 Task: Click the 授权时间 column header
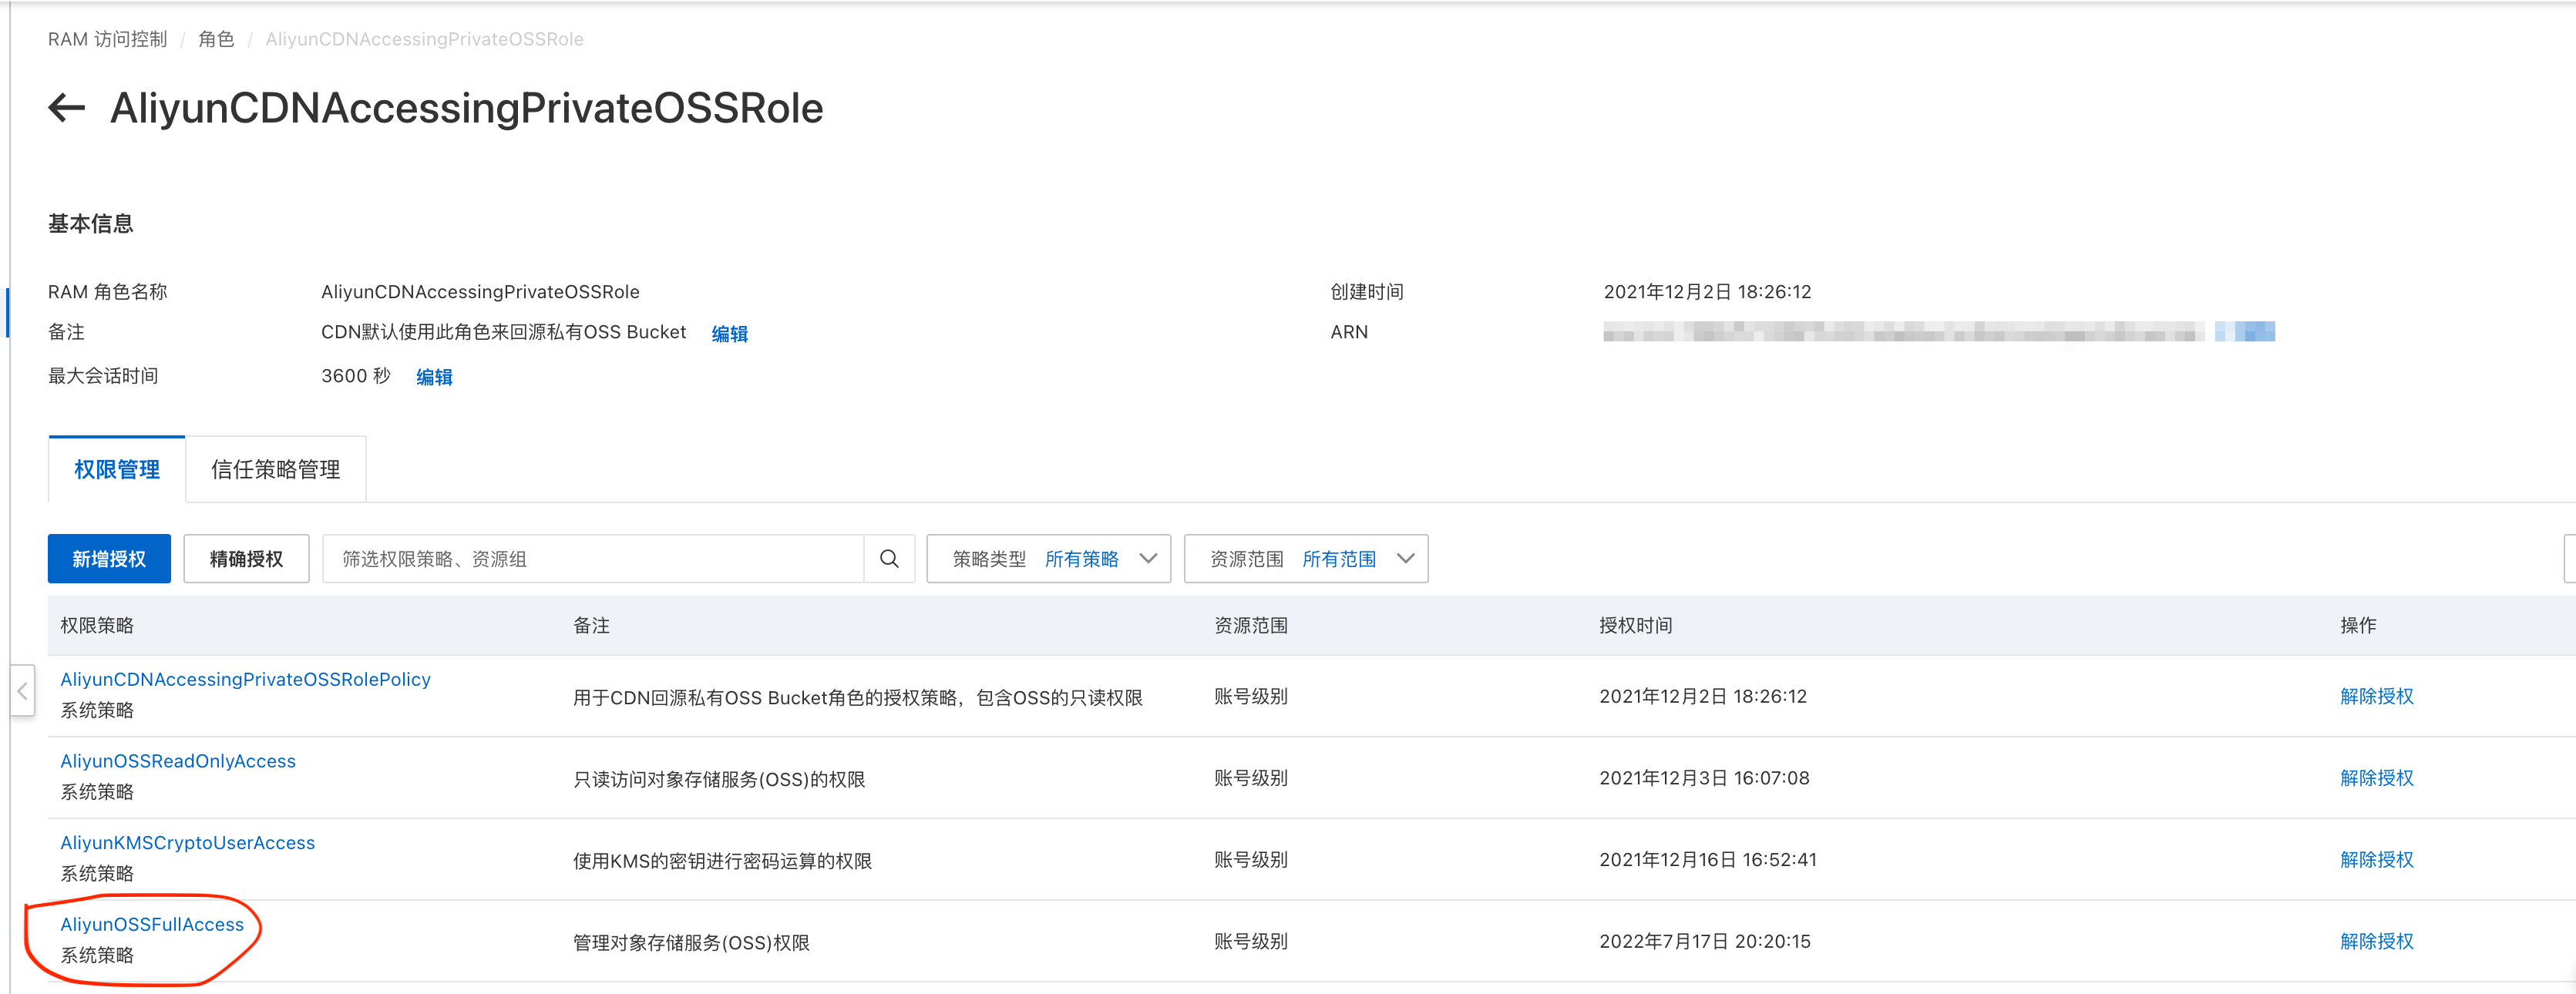click(x=1635, y=626)
